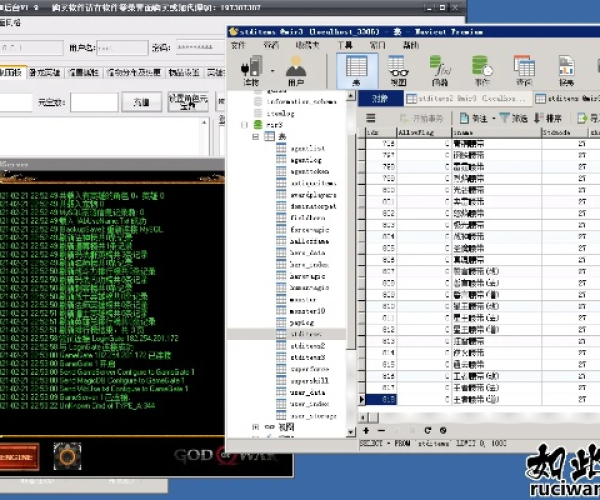Collapse the Tables (表) node in the tree
600x500 pixels.
256,137
